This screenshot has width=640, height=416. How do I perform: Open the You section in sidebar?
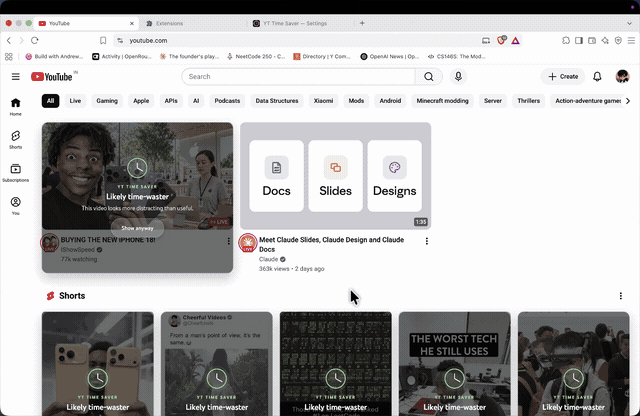click(16, 206)
